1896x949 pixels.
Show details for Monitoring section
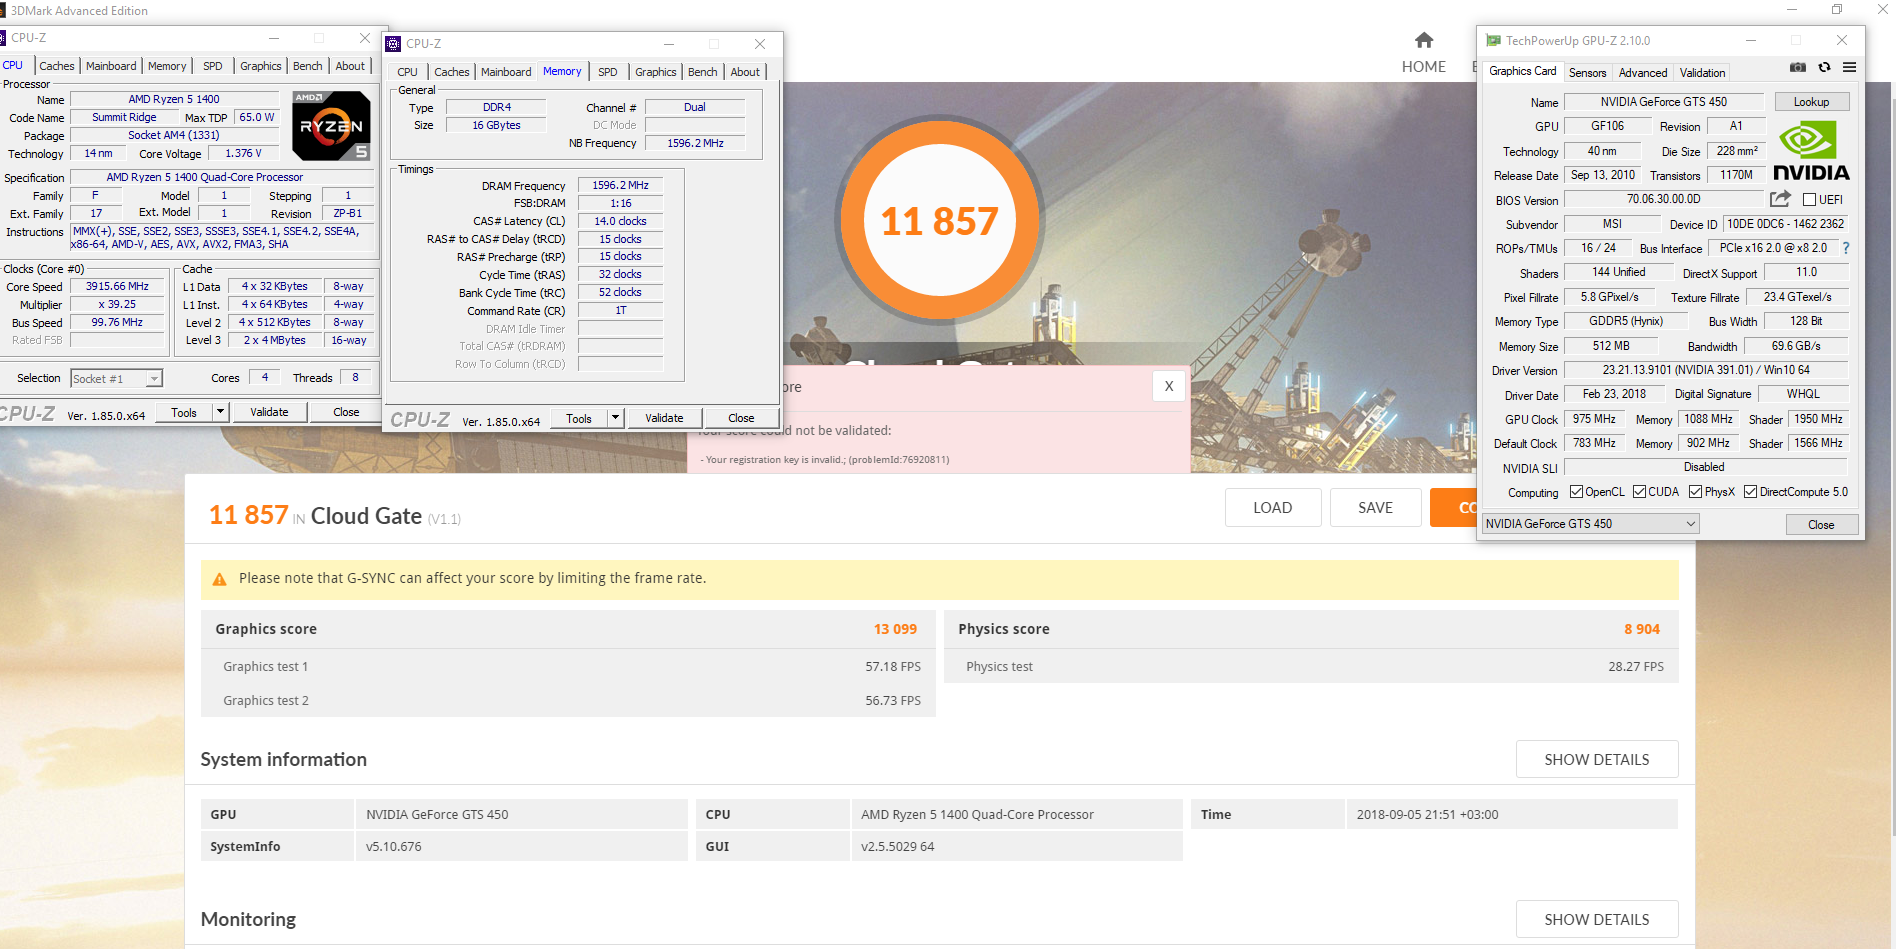(x=1596, y=920)
